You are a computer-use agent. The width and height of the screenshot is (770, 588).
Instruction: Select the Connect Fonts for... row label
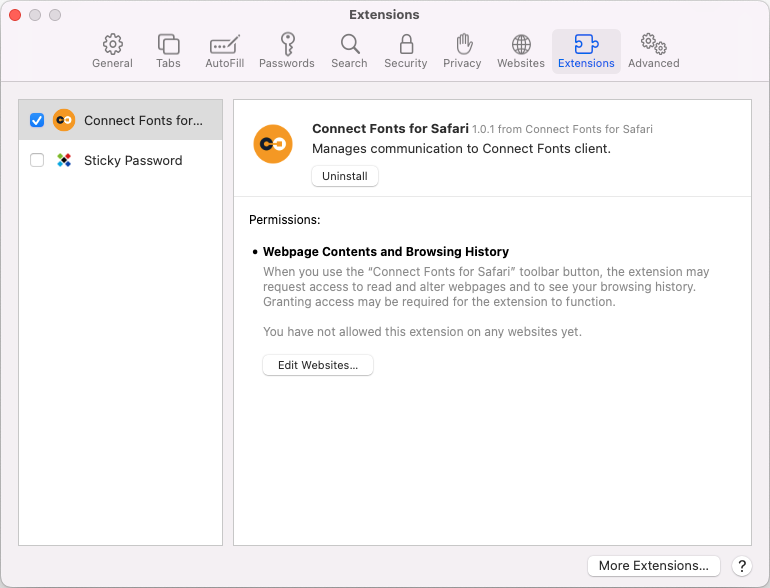click(143, 120)
